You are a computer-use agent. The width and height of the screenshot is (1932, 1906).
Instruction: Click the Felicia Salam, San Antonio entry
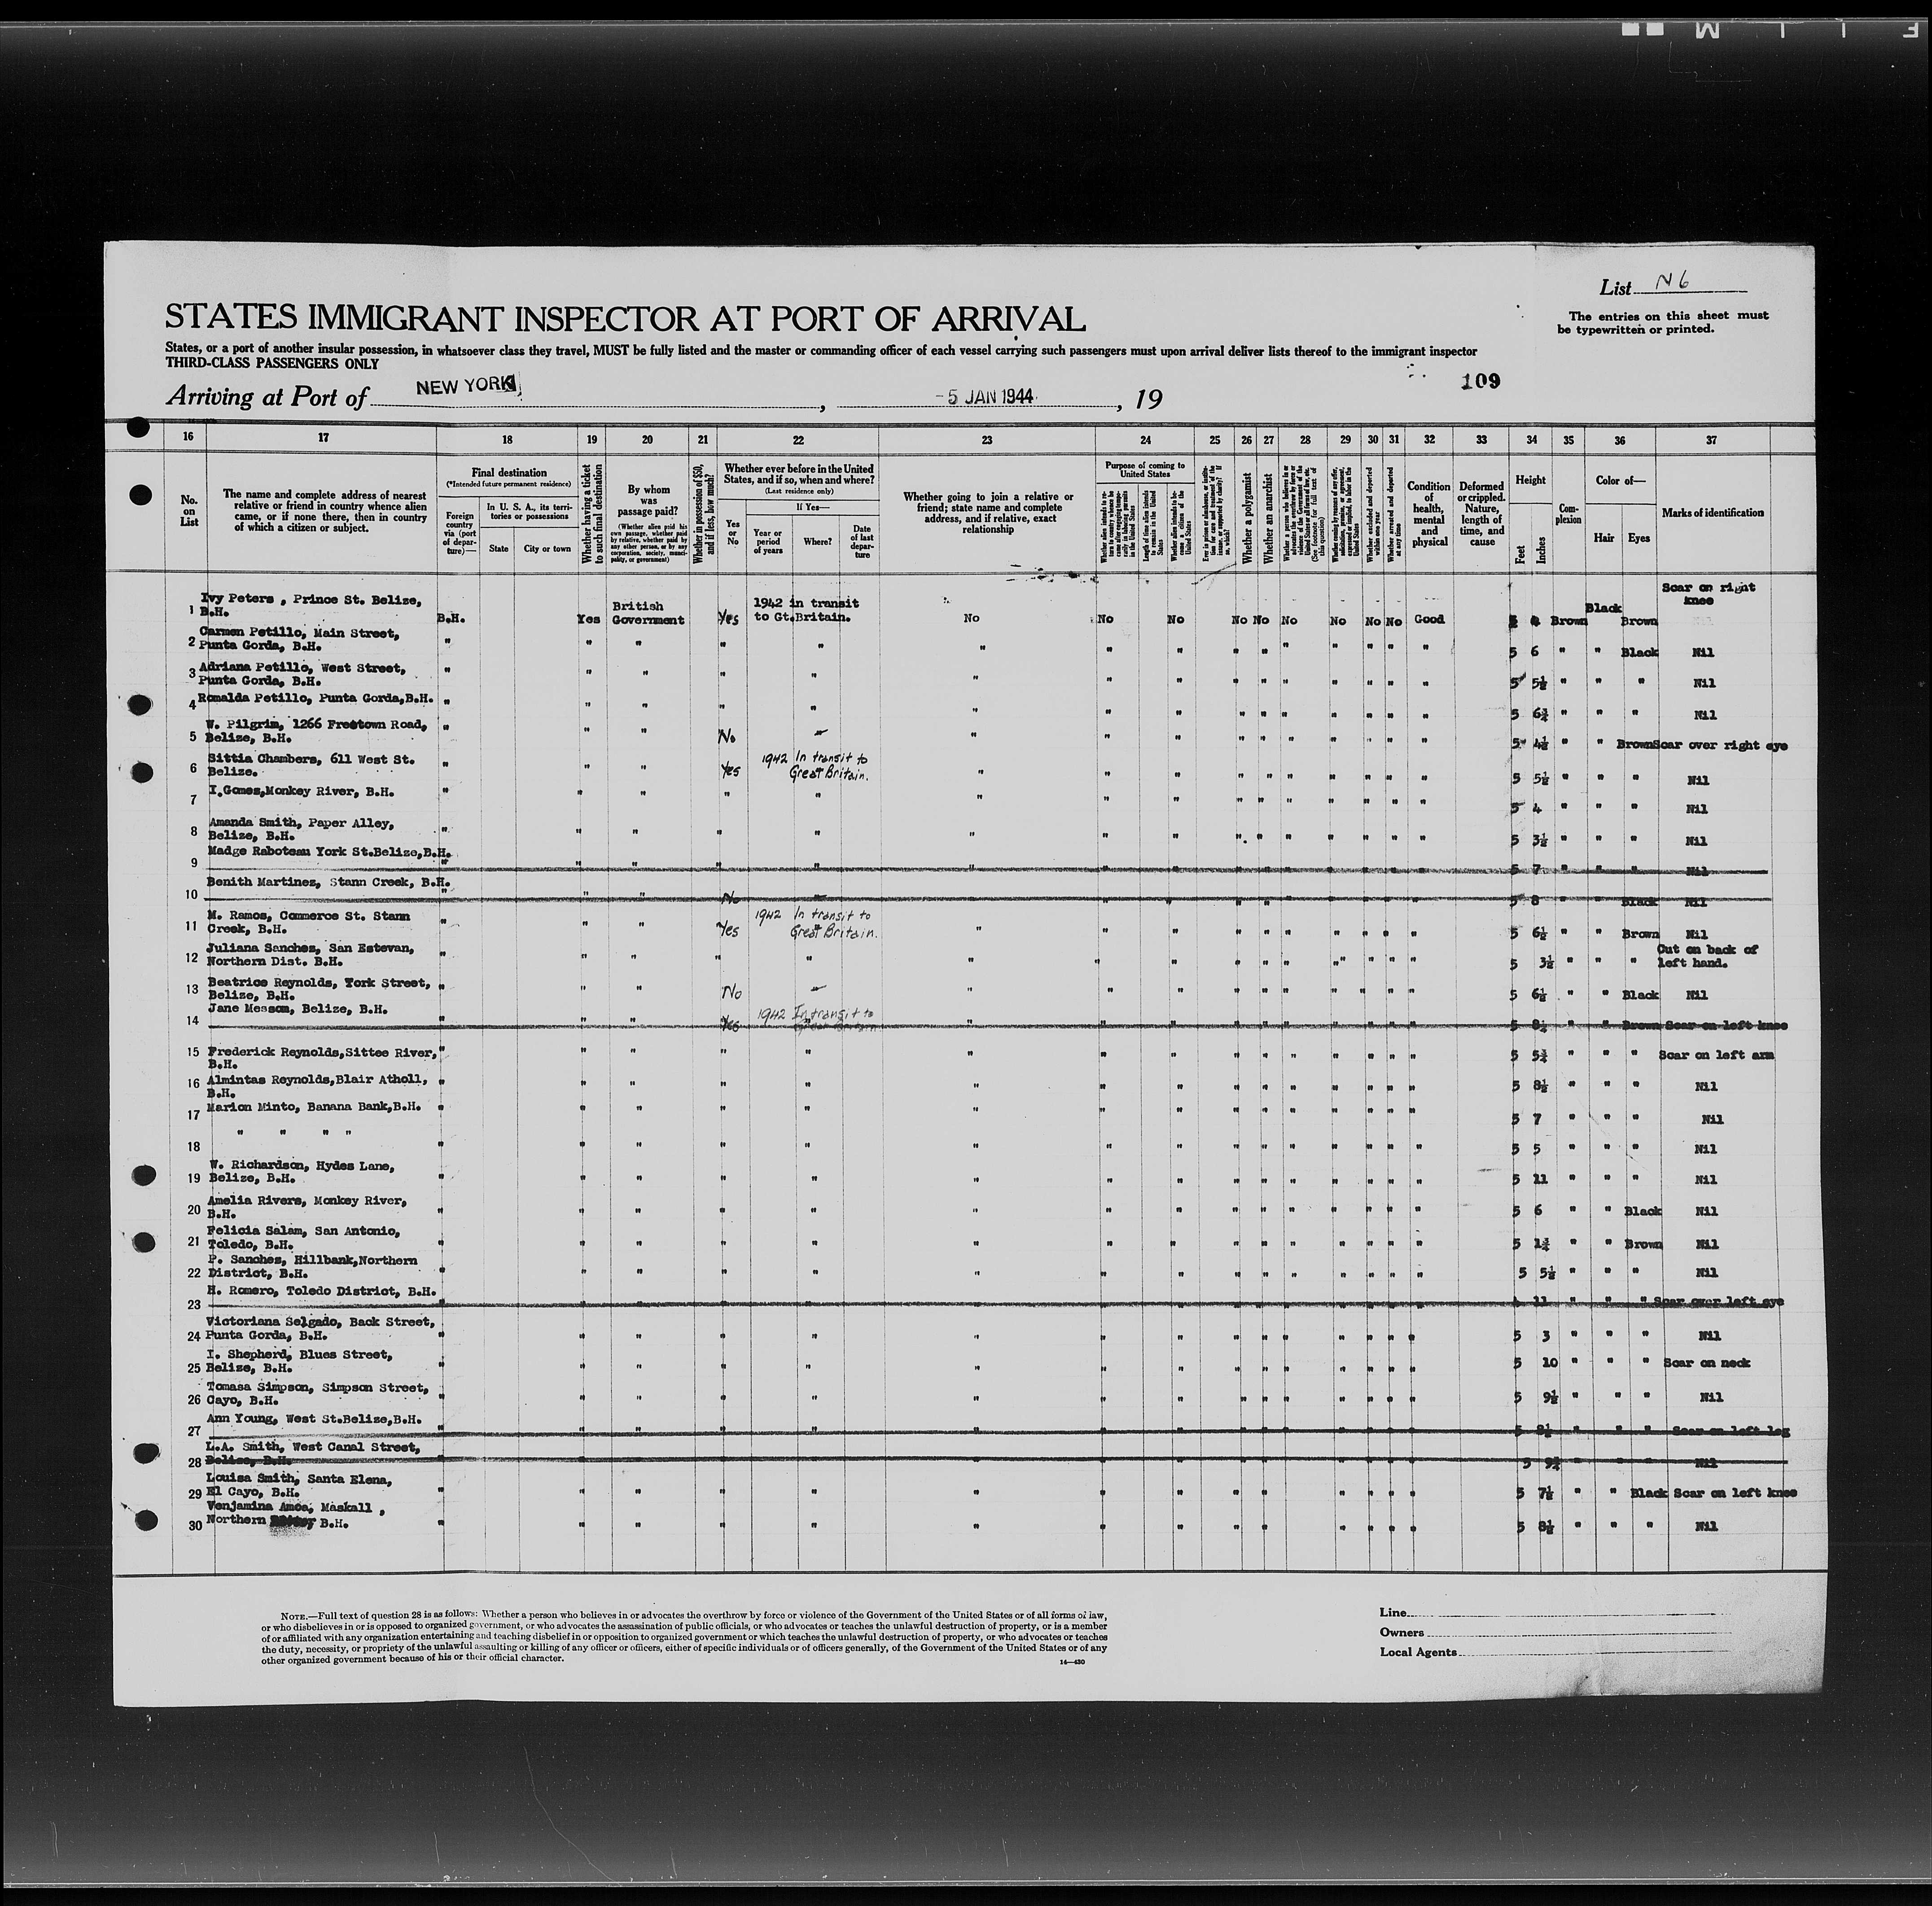pos(303,1237)
